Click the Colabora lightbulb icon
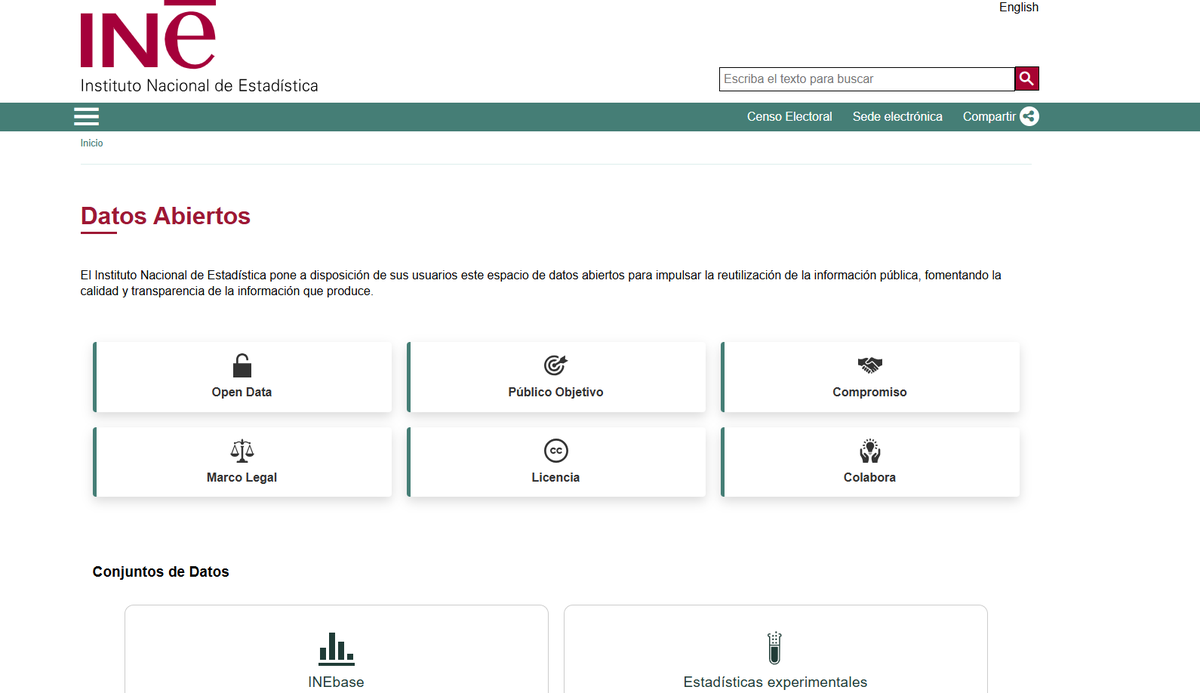The height and width of the screenshot is (693, 1200). (x=869, y=450)
